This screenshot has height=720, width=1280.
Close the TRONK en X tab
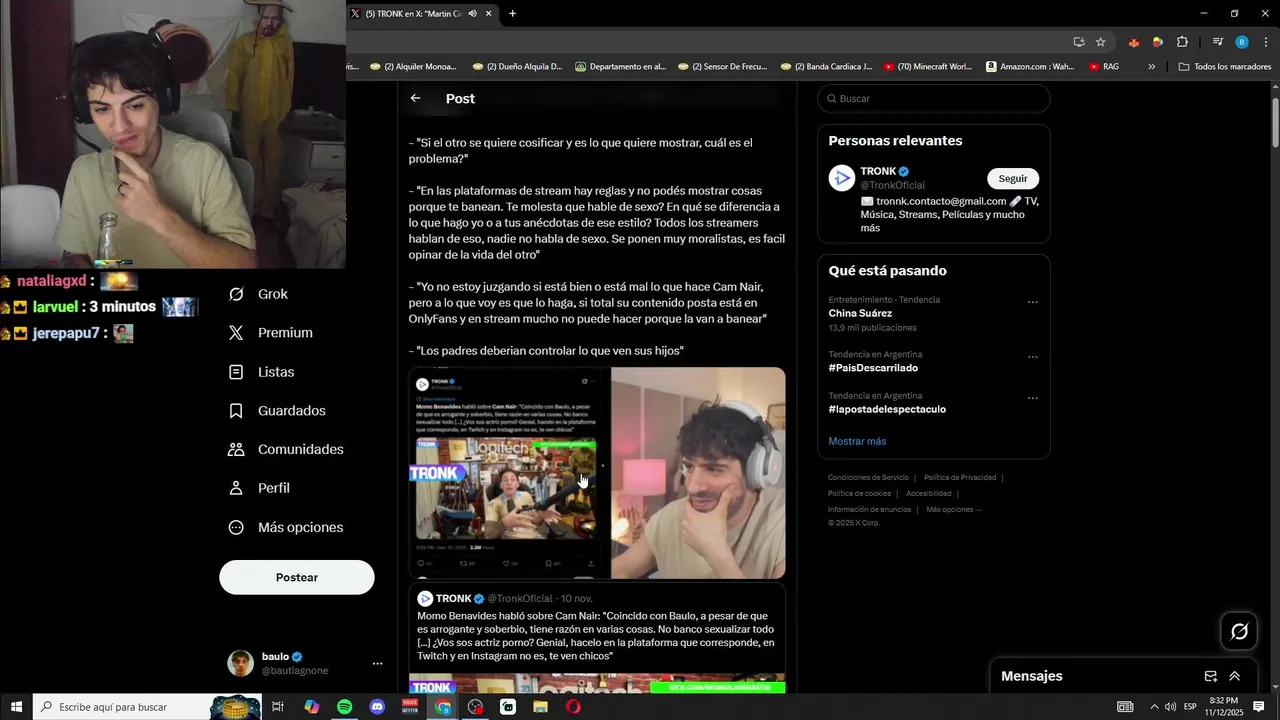click(x=488, y=14)
